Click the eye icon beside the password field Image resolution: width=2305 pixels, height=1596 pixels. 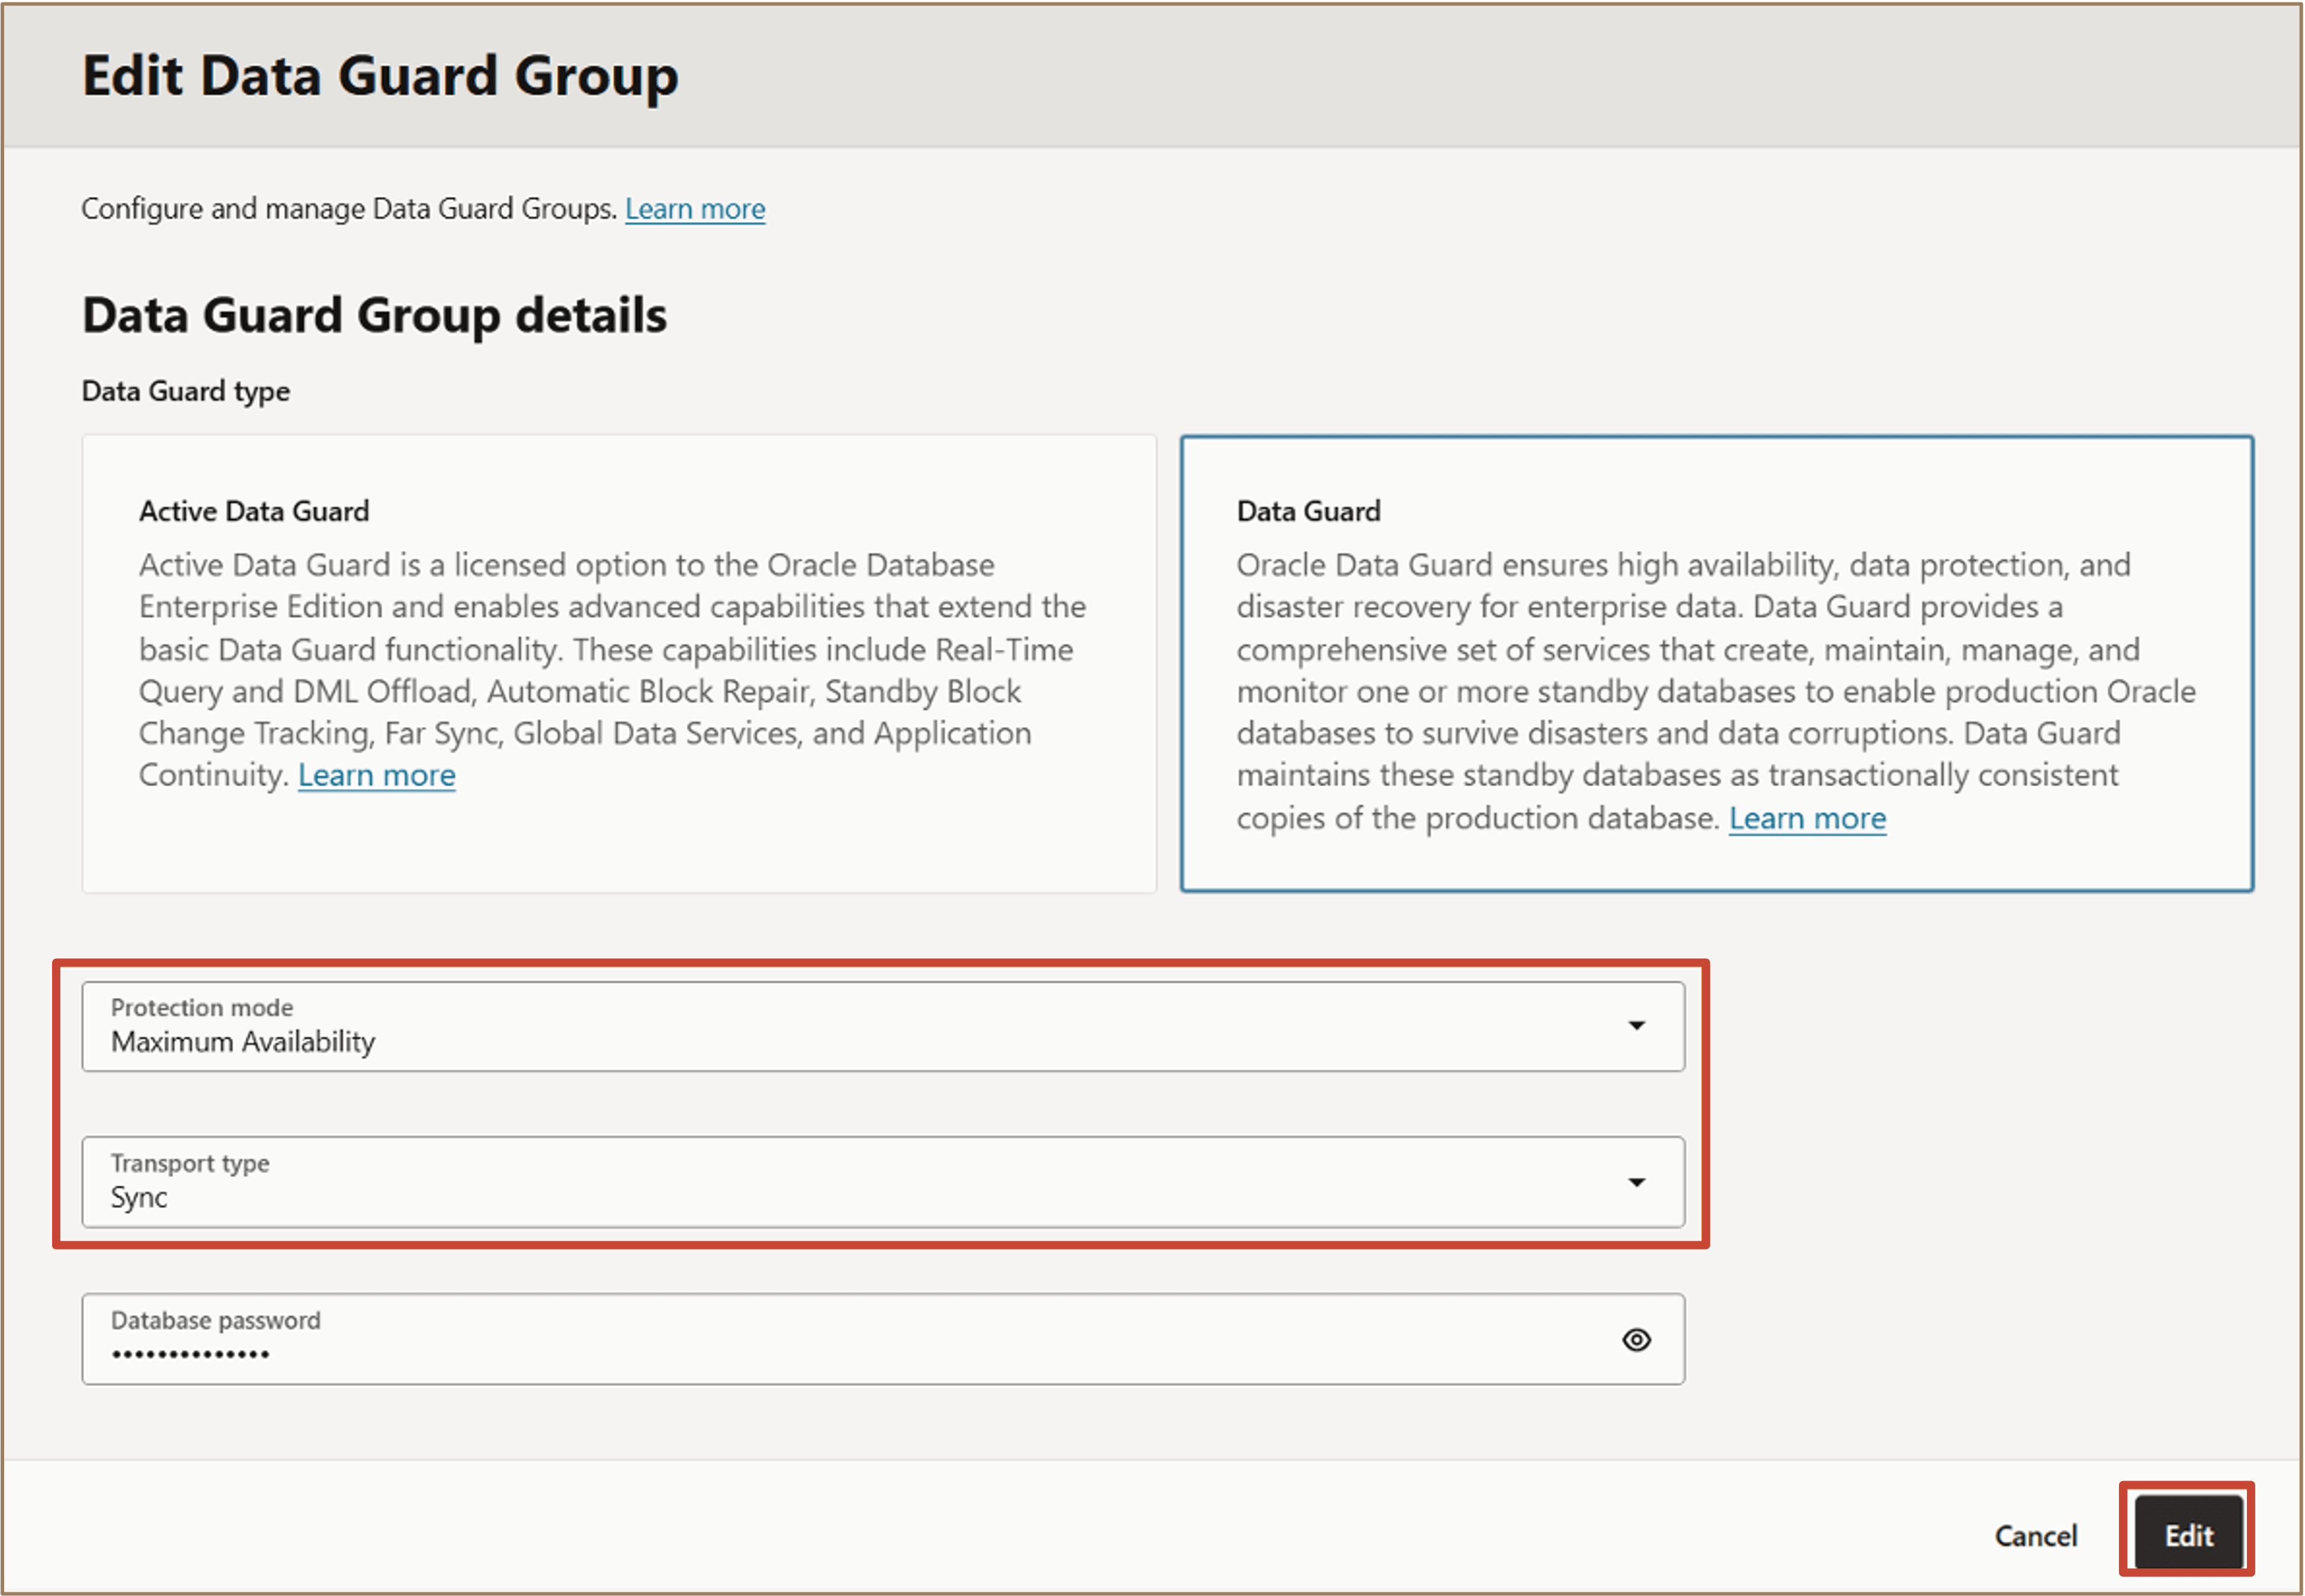click(1636, 1339)
